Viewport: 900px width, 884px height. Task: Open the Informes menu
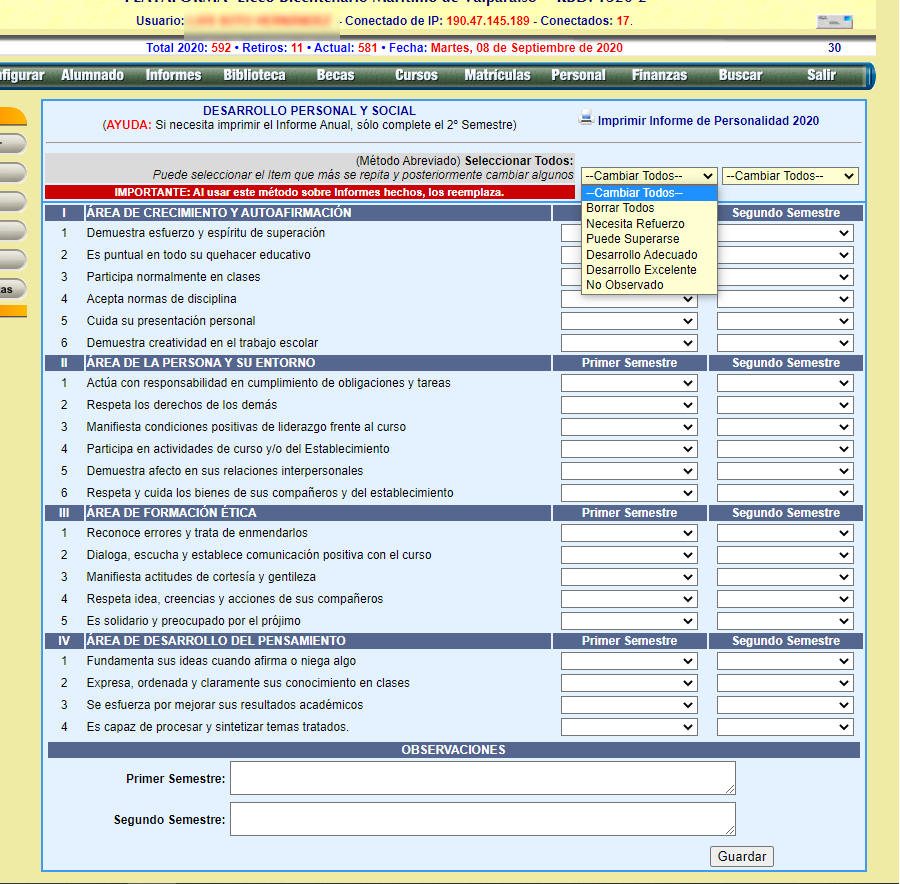[x=173, y=75]
